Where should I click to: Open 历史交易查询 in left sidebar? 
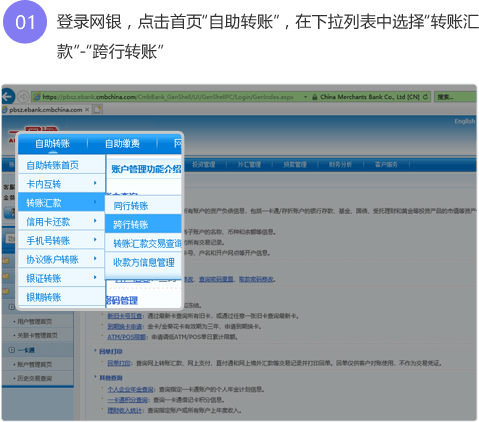[35, 378]
